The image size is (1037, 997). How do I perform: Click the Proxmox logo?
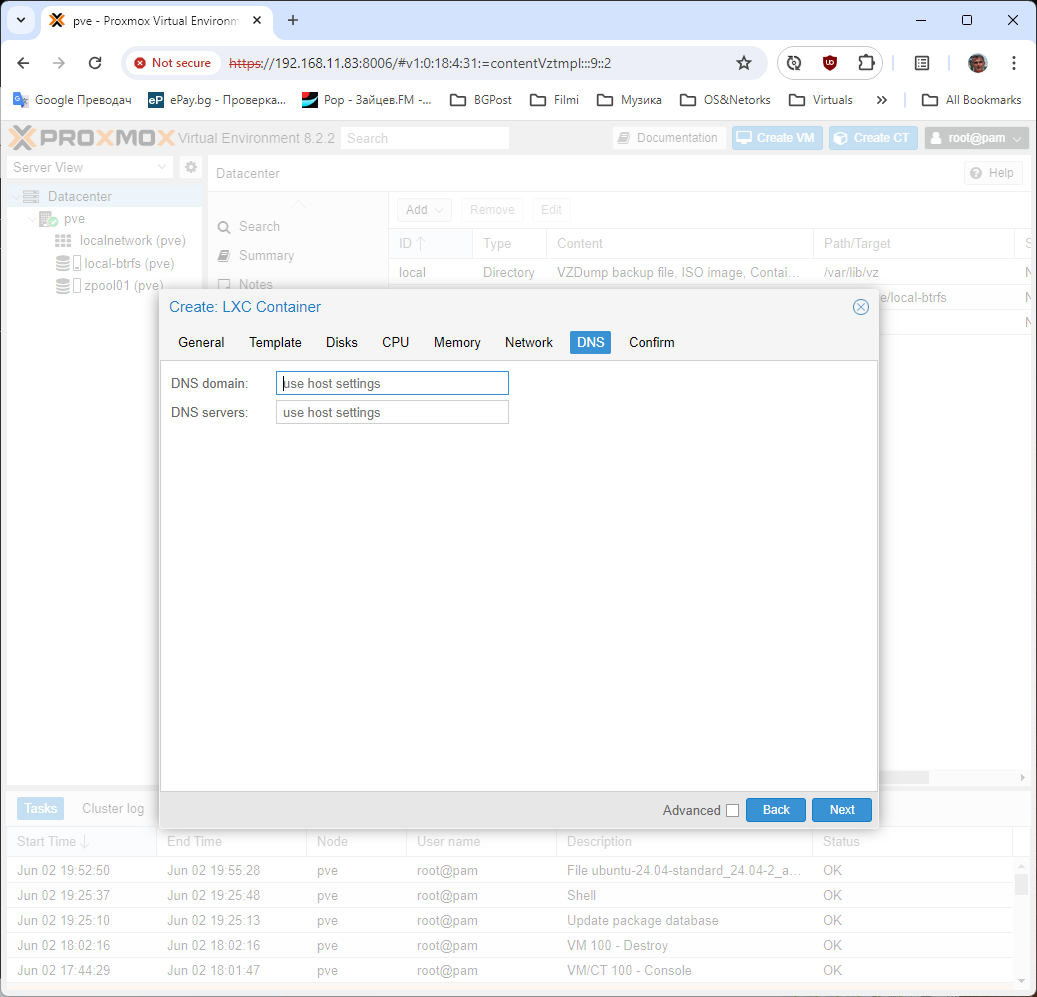(x=91, y=138)
